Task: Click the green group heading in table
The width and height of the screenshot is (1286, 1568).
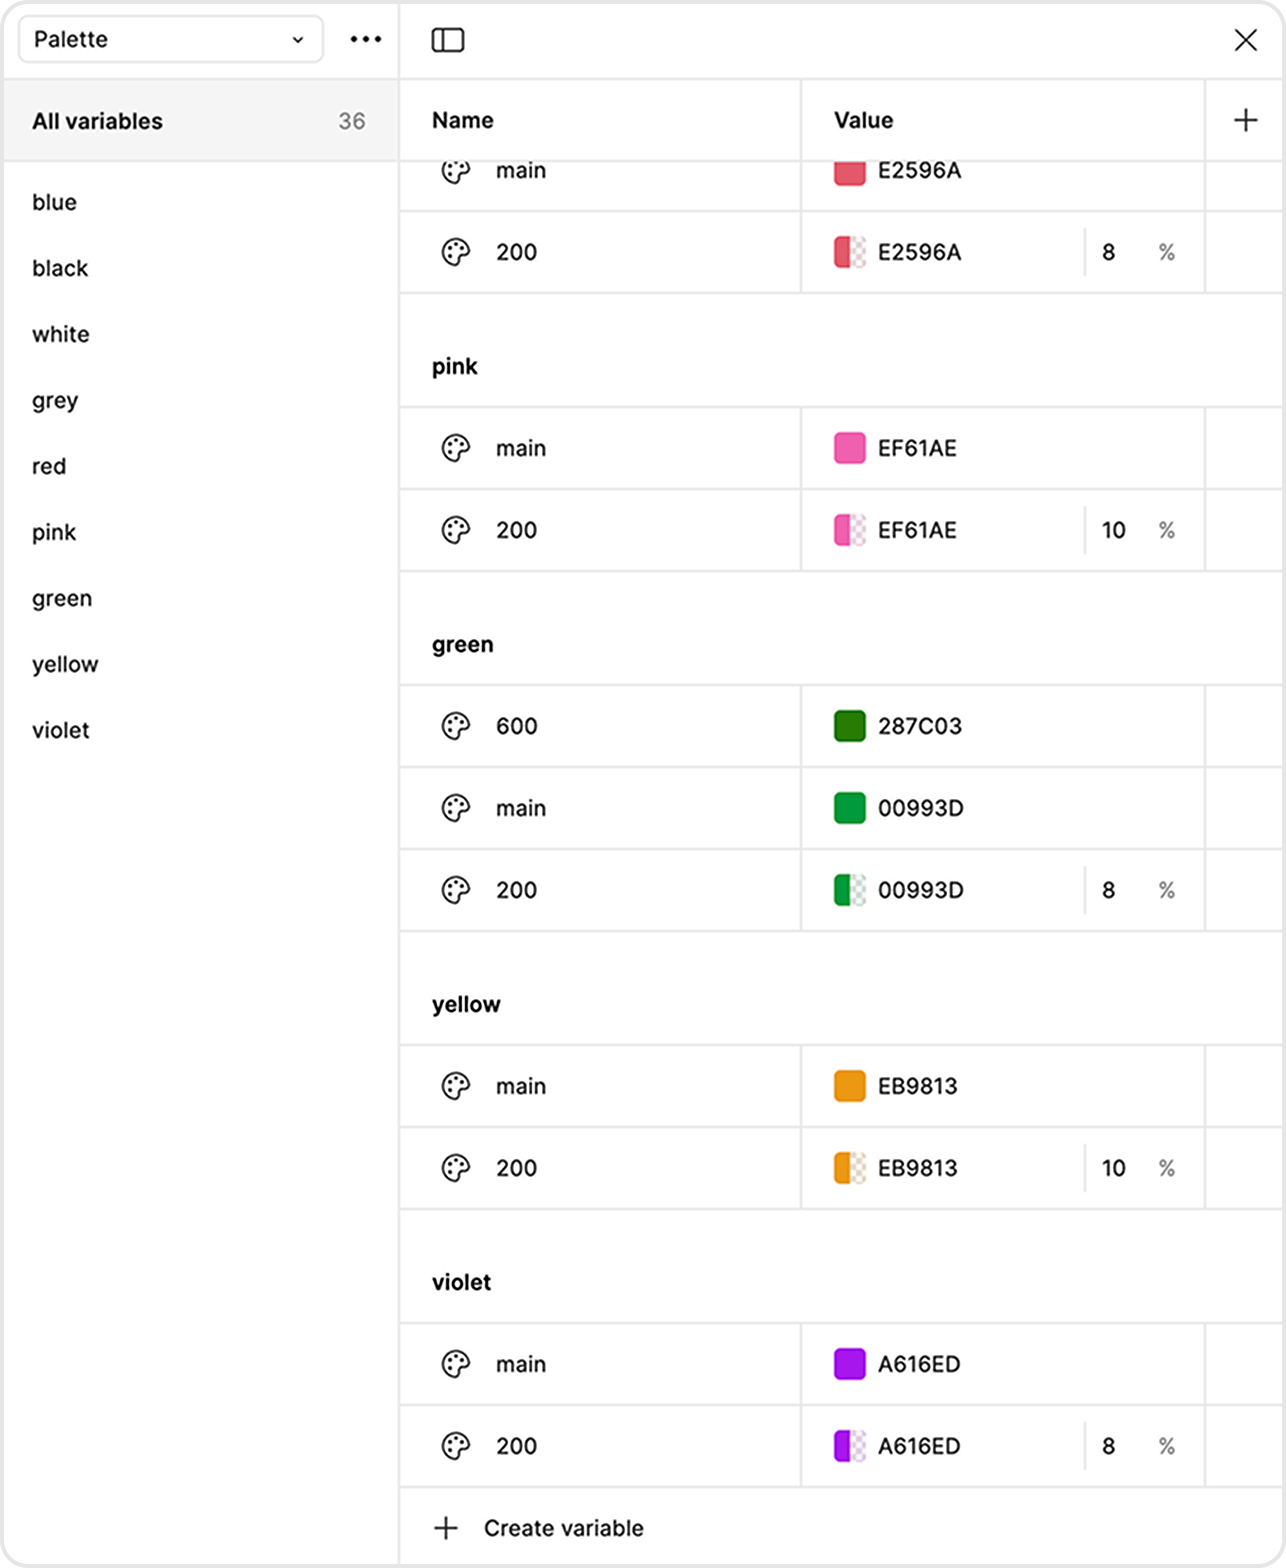Action: pyautogui.click(x=463, y=645)
